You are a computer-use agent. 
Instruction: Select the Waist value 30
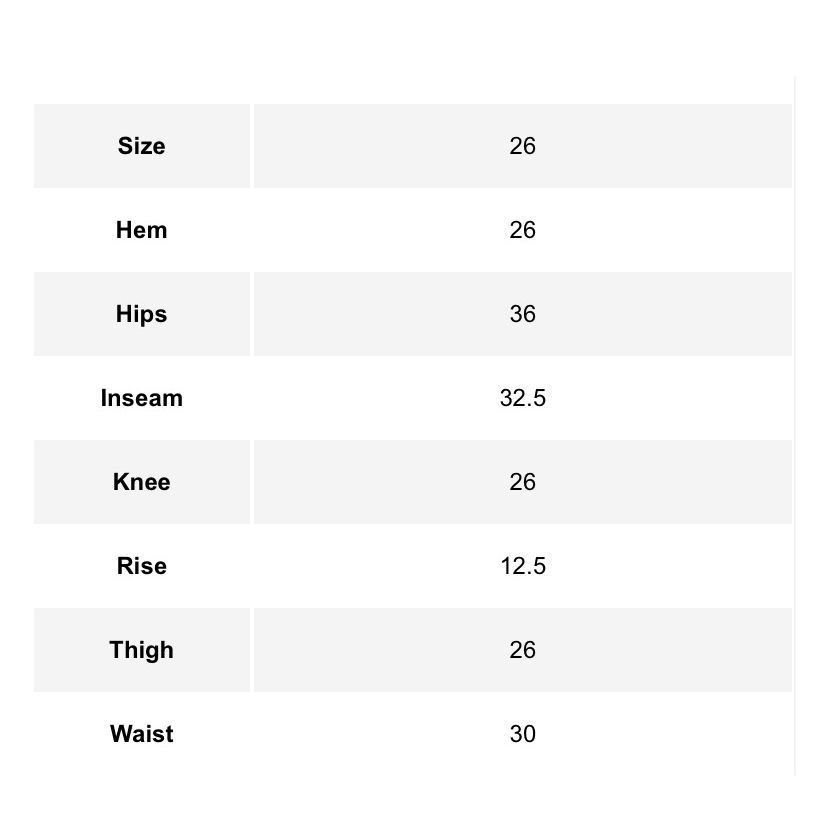pos(523,733)
